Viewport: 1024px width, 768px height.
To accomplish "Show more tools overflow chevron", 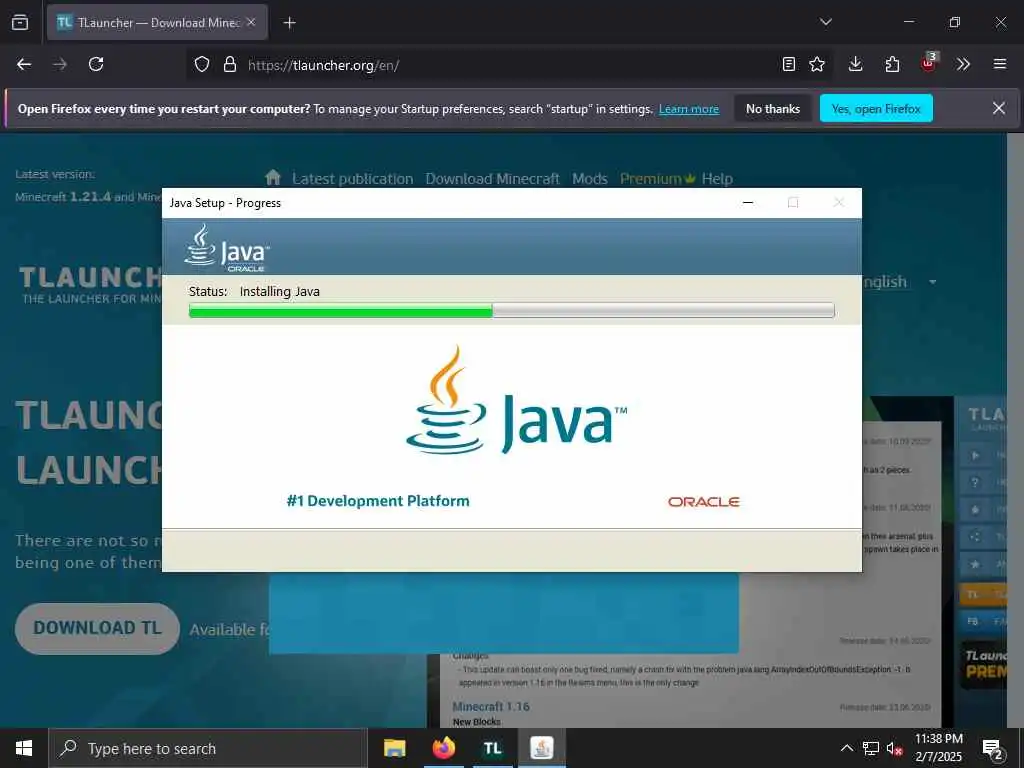I will (x=963, y=64).
